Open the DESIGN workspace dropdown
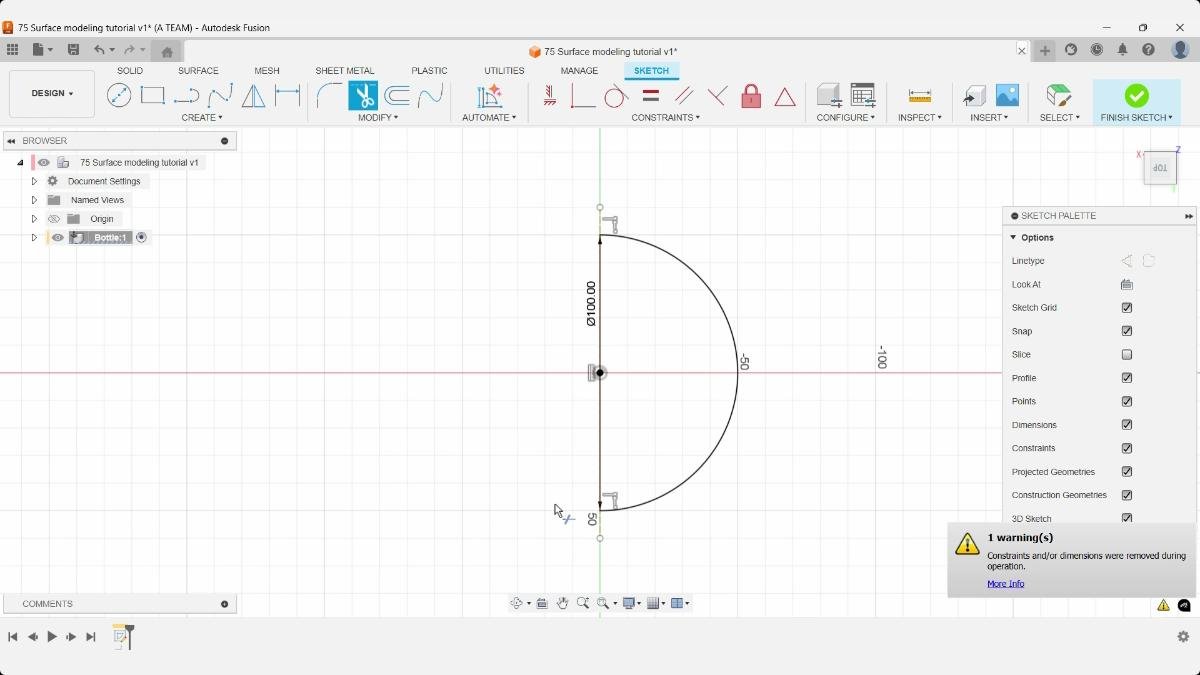Screen dimensions: 1200x675 coord(52,93)
